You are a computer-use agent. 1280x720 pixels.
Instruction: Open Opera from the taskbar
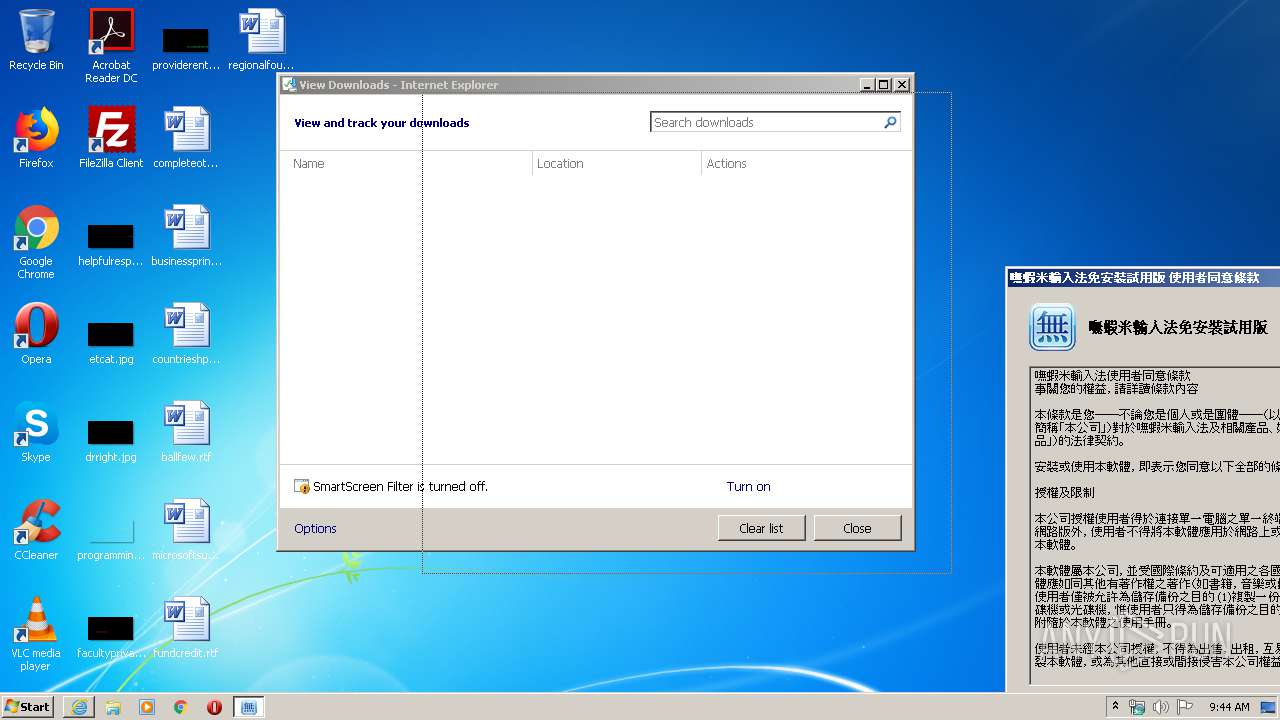click(214, 707)
